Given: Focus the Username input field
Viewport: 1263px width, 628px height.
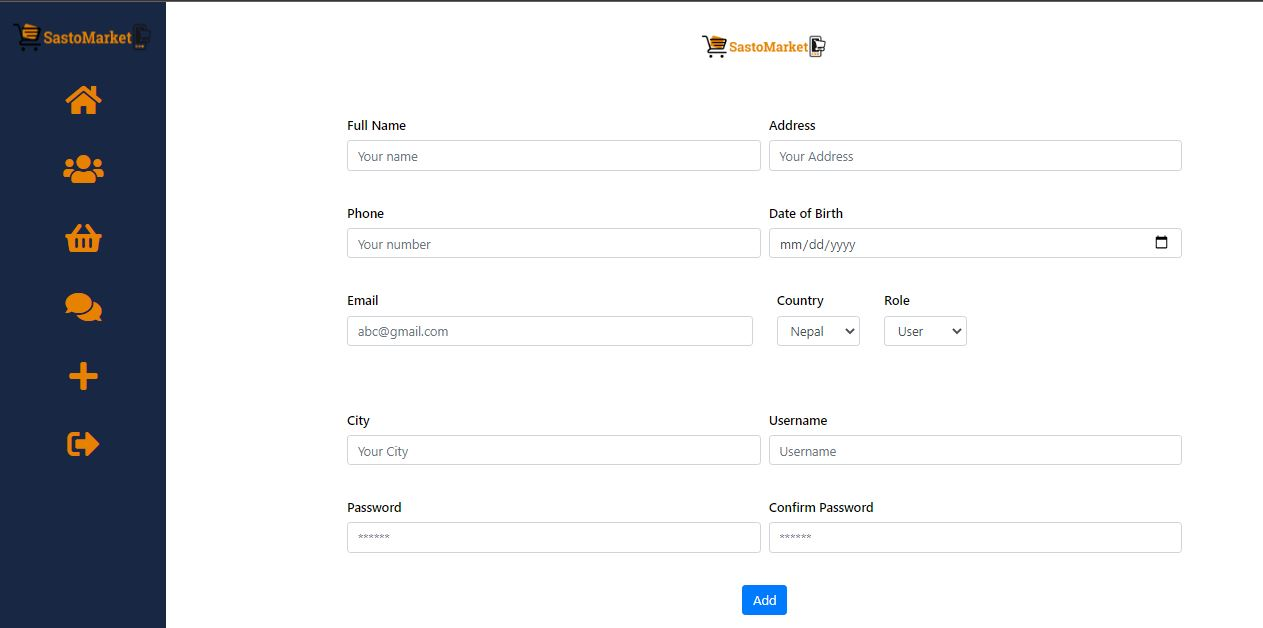Looking at the screenshot, I should pyautogui.click(x=975, y=450).
